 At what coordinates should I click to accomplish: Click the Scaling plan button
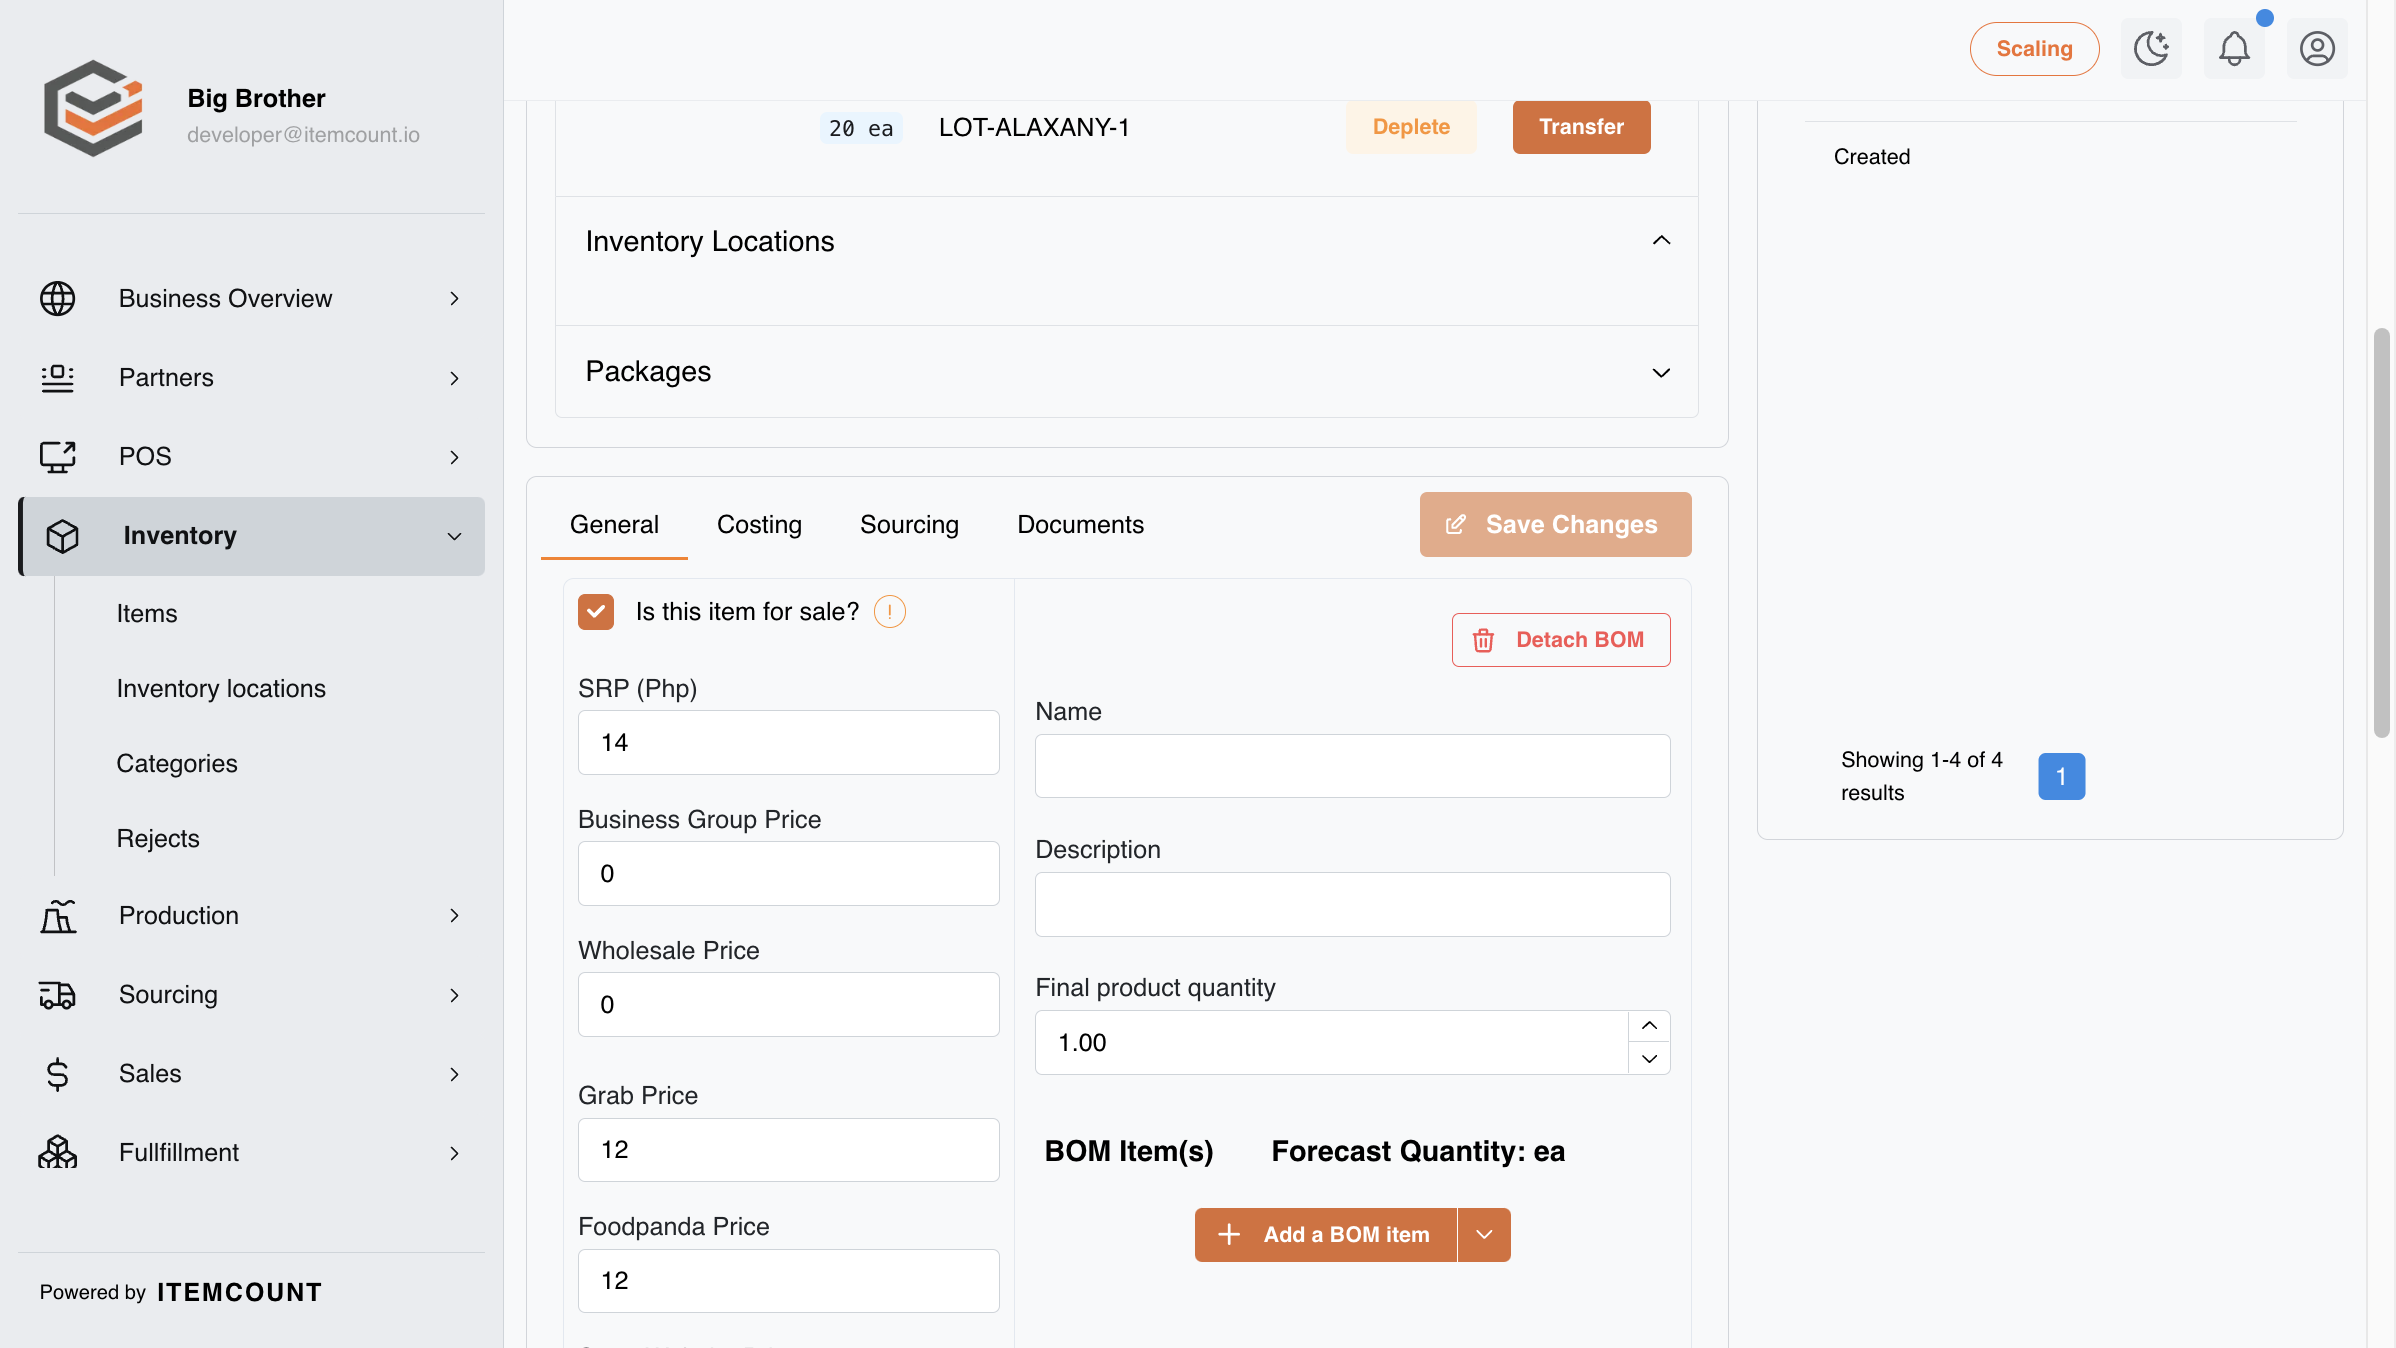click(x=2034, y=48)
